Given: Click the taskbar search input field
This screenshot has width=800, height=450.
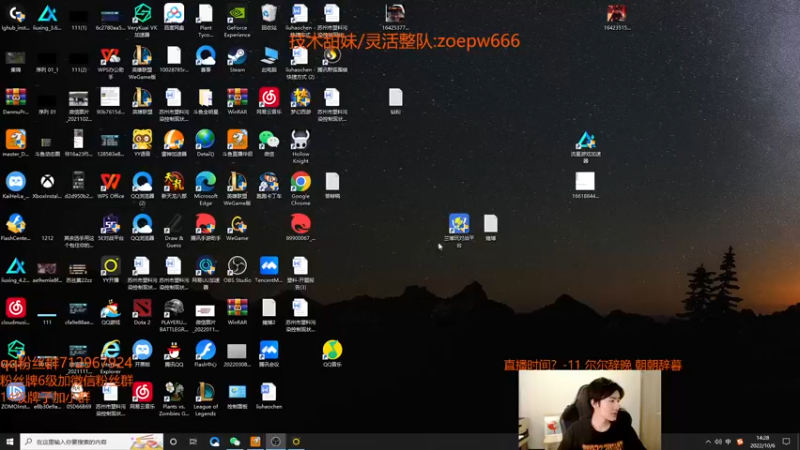Looking at the screenshot, I should pyautogui.click(x=92, y=441).
